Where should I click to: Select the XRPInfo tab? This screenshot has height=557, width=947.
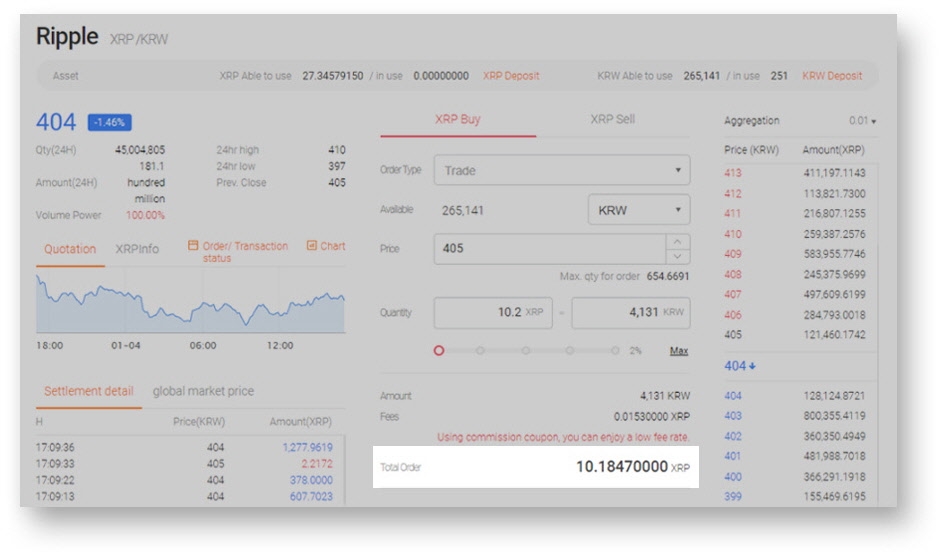click(x=137, y=249)
